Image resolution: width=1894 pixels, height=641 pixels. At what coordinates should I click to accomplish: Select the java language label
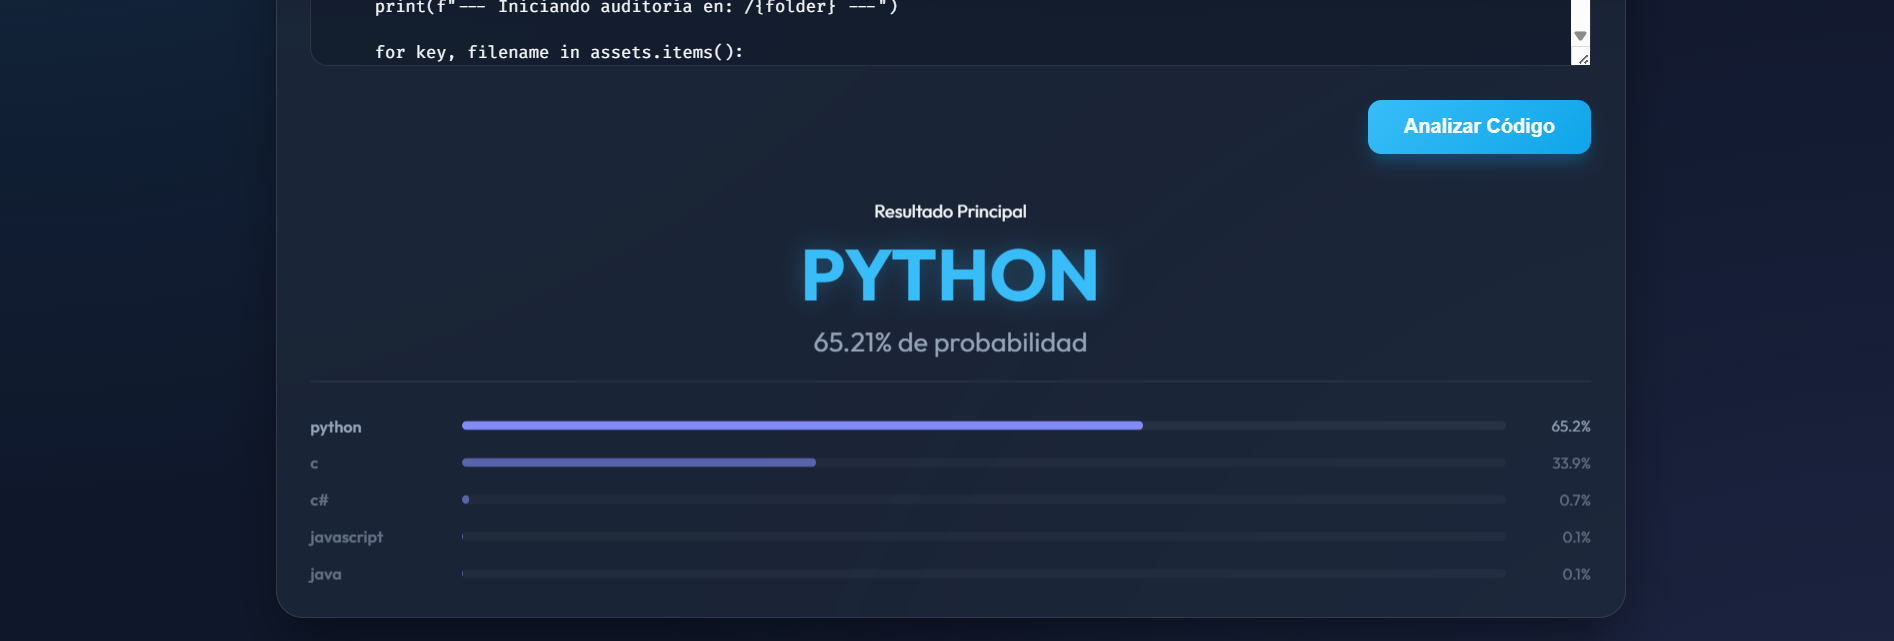coord(325,574)
